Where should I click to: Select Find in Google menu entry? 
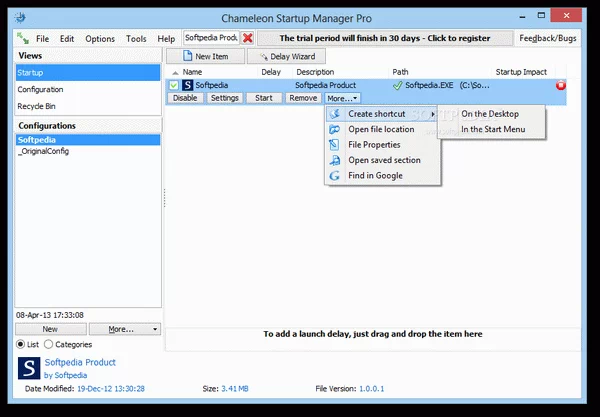coord(383,176)
